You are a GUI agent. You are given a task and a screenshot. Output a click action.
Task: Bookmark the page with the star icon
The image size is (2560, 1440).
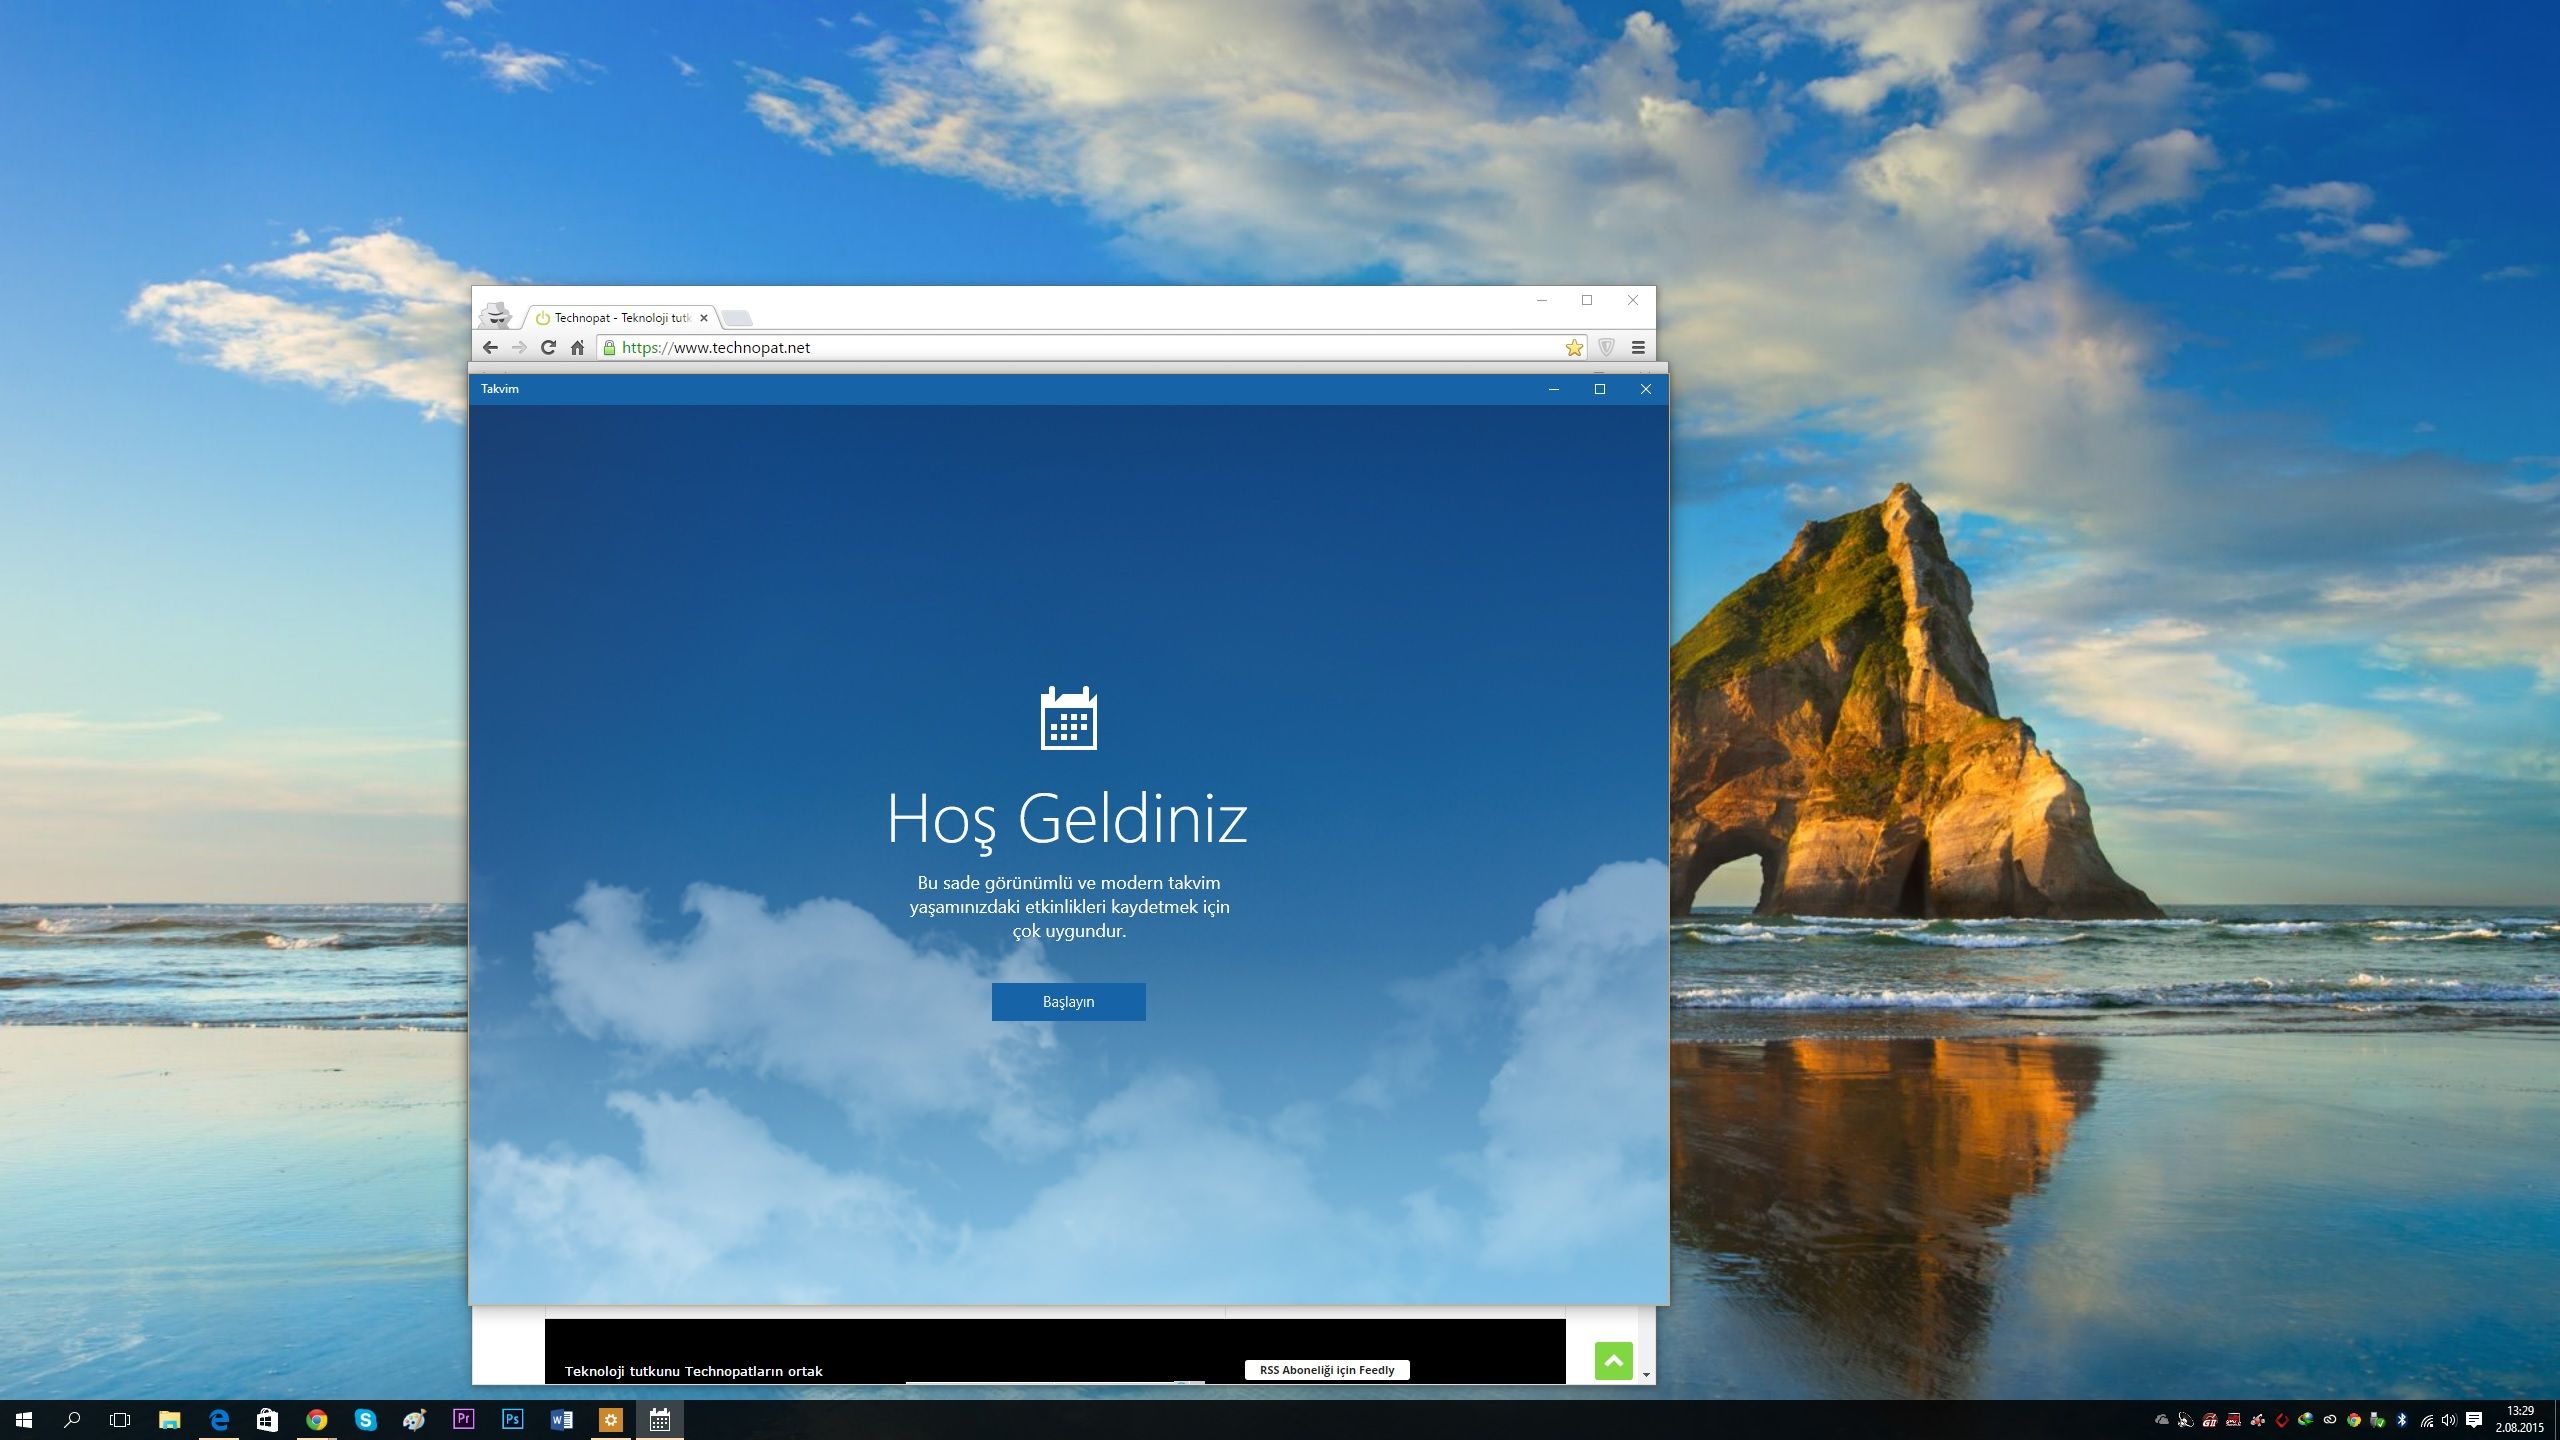(x=1574, y=347)
